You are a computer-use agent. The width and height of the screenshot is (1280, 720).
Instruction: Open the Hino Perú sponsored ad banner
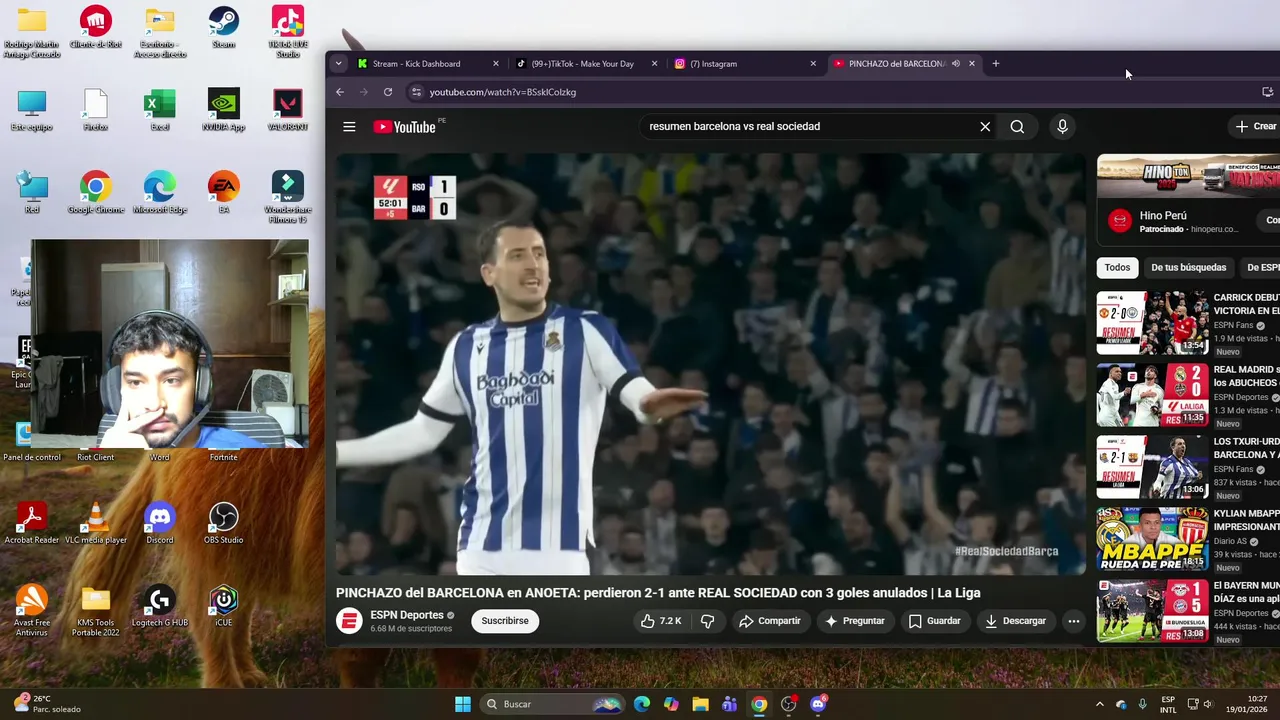coord(1188,177)
